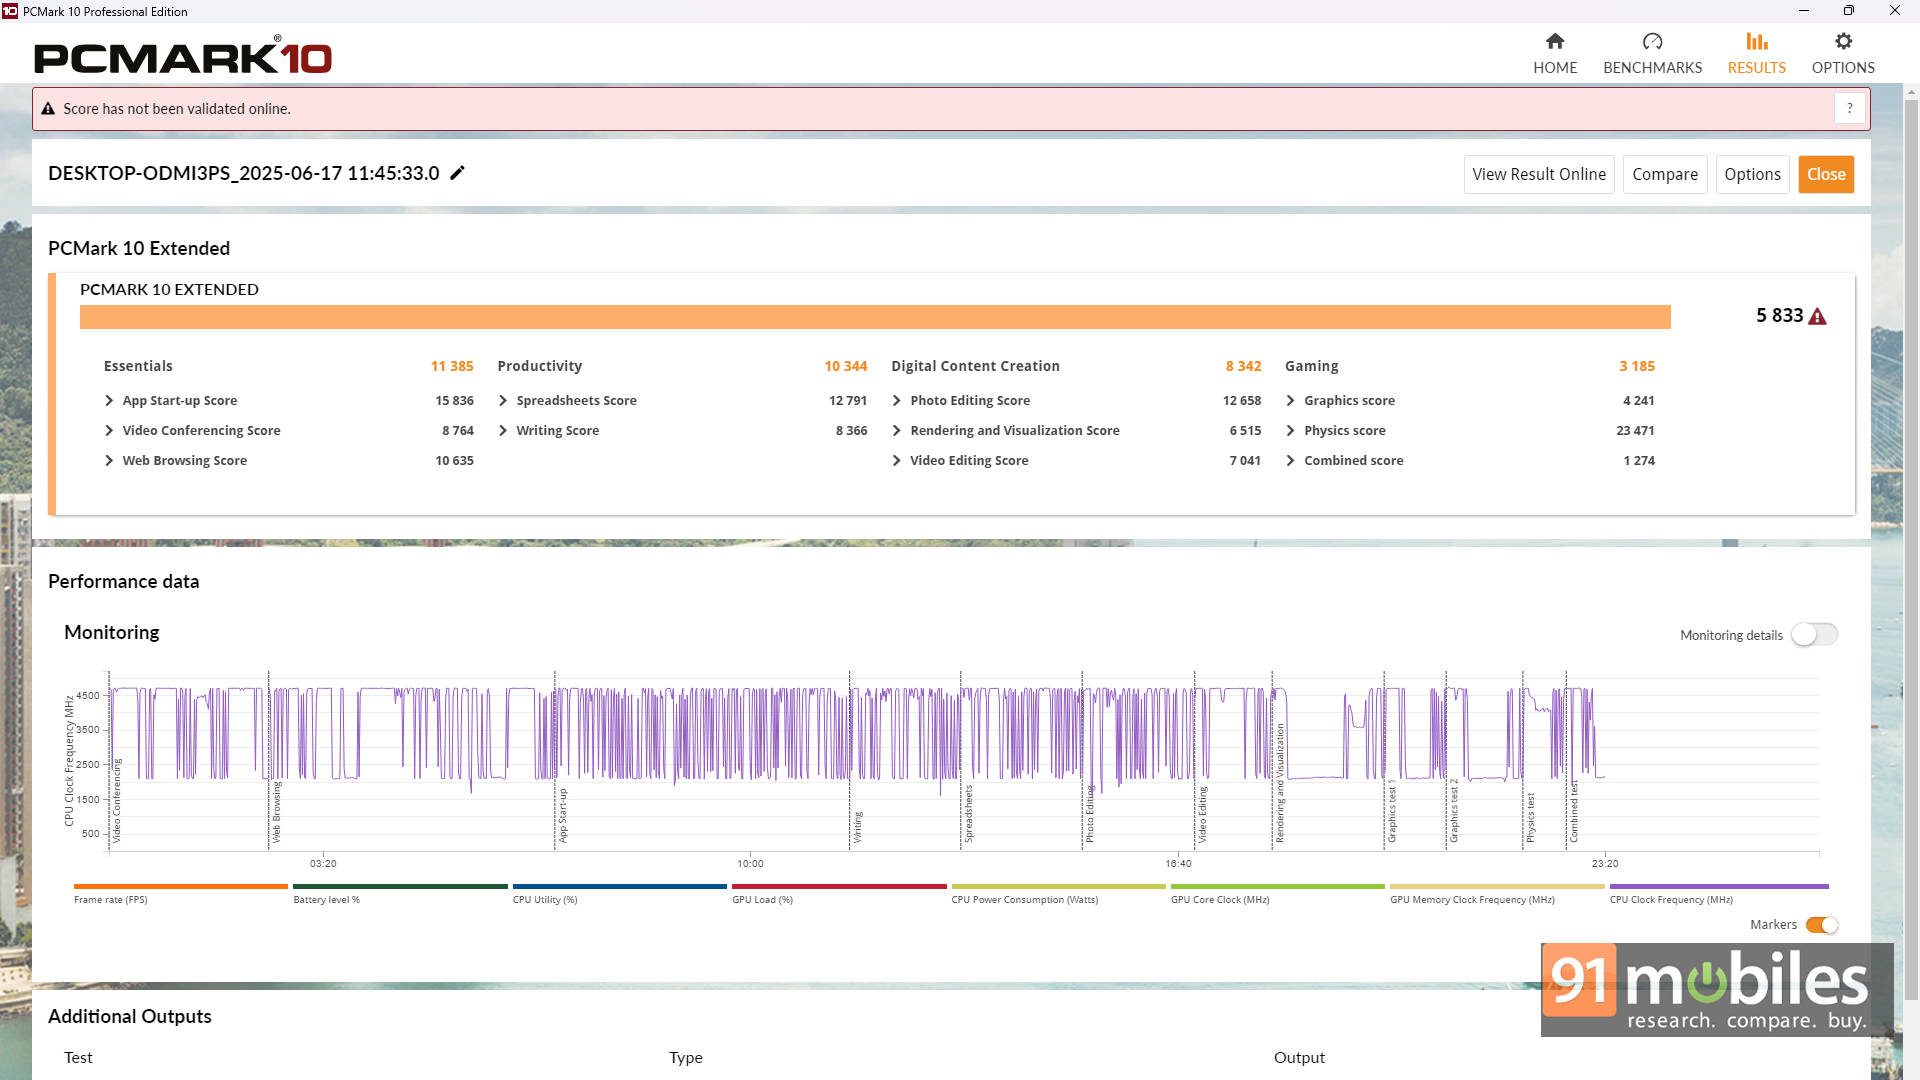Go to HOME tab label
The image size is (1920, 1080).
point(1555,67)
